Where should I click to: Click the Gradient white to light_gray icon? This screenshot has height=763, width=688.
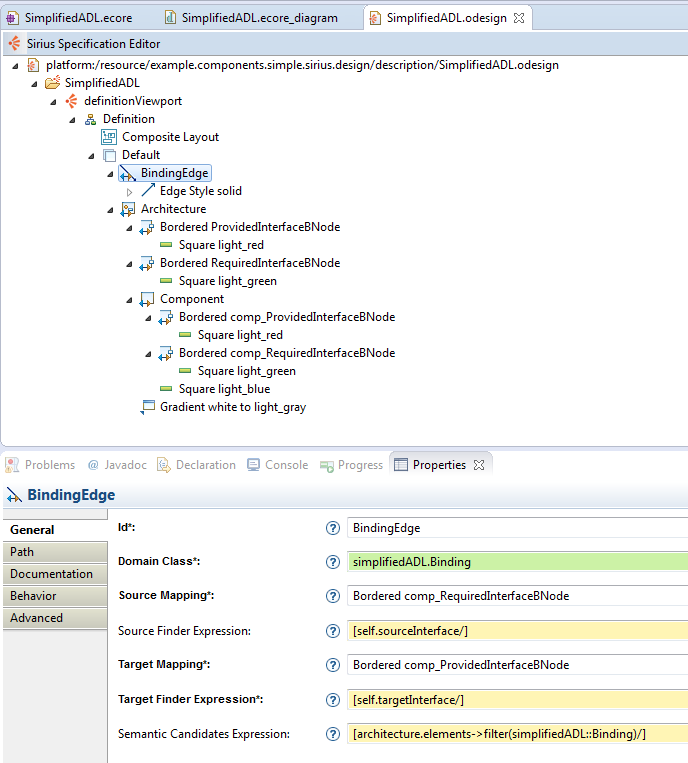coord(148,407)
